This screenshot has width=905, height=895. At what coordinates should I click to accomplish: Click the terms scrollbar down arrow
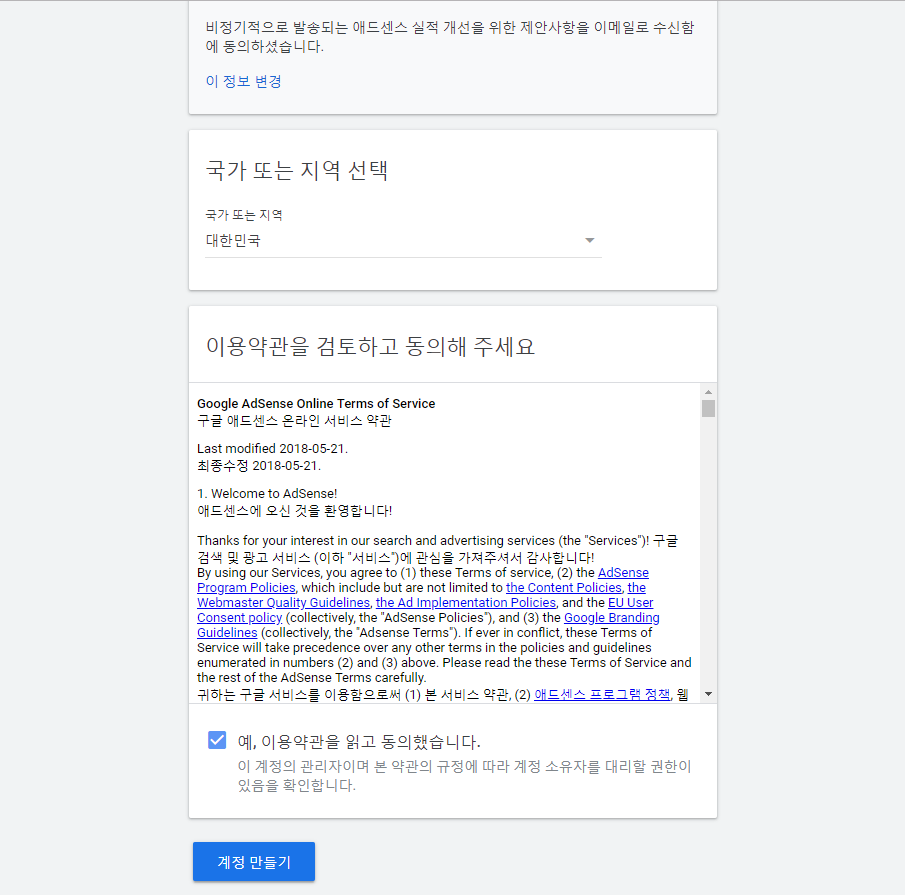(708, 694)
